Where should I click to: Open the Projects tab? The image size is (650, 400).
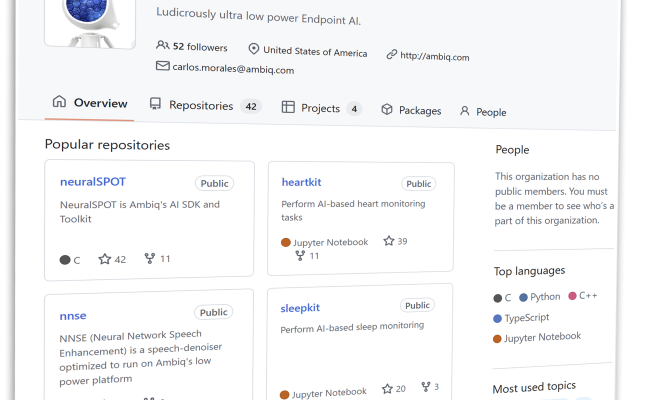coord(320,108)
